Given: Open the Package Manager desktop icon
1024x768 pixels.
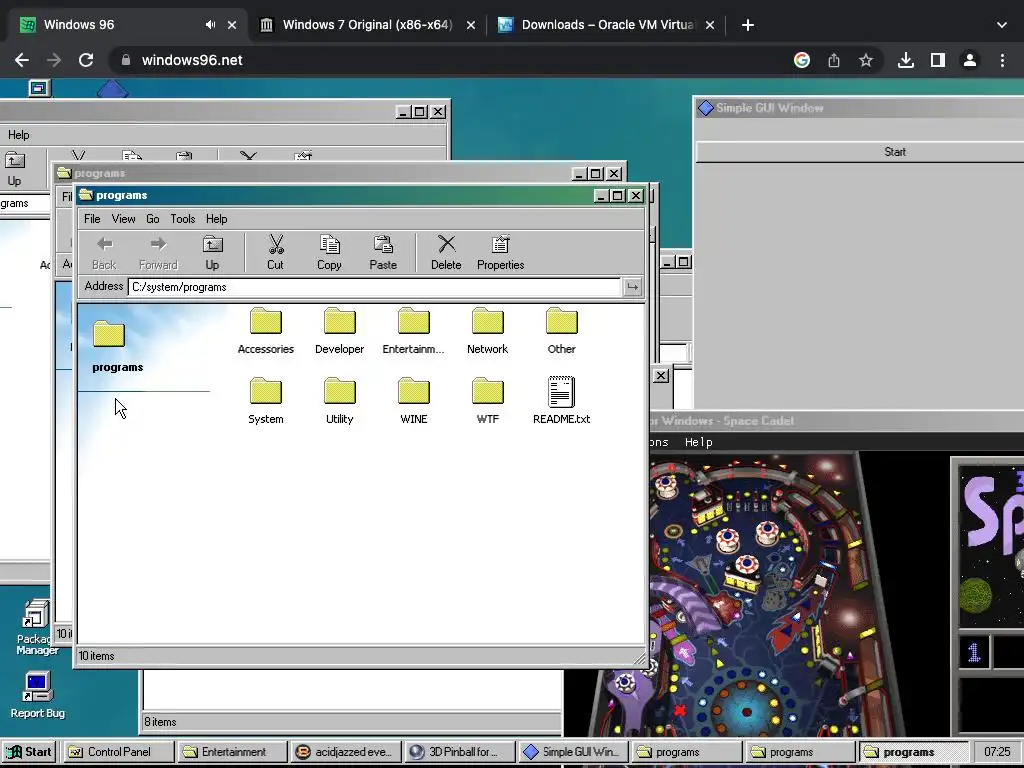Looking at the screenshot, I should coord(37,628).
